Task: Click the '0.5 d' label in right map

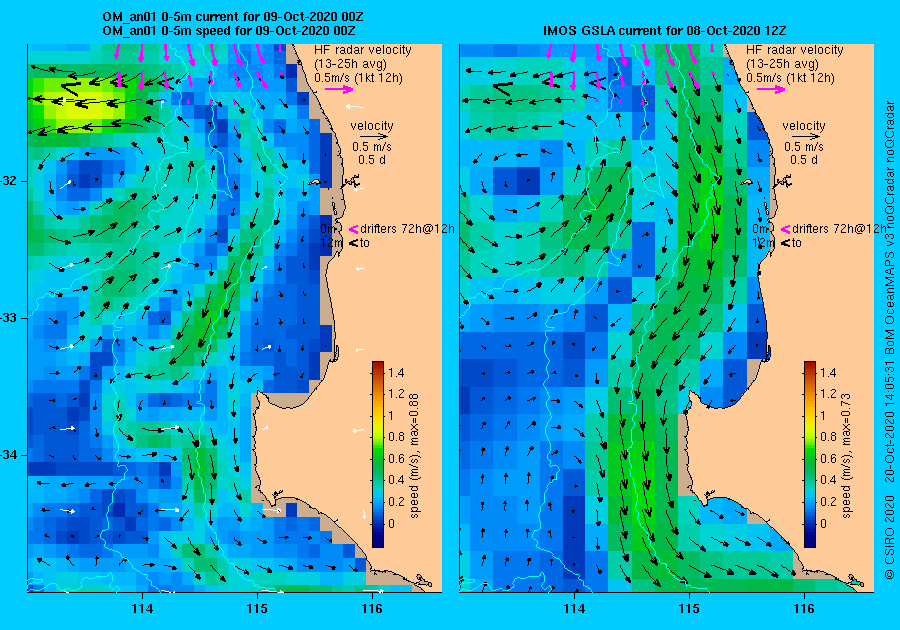Action: [804, 160]
